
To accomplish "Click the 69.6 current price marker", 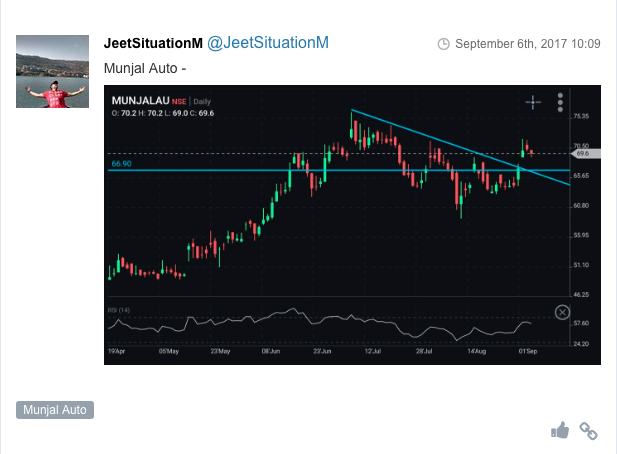I will pyautogui.click(x=586, y=153).
